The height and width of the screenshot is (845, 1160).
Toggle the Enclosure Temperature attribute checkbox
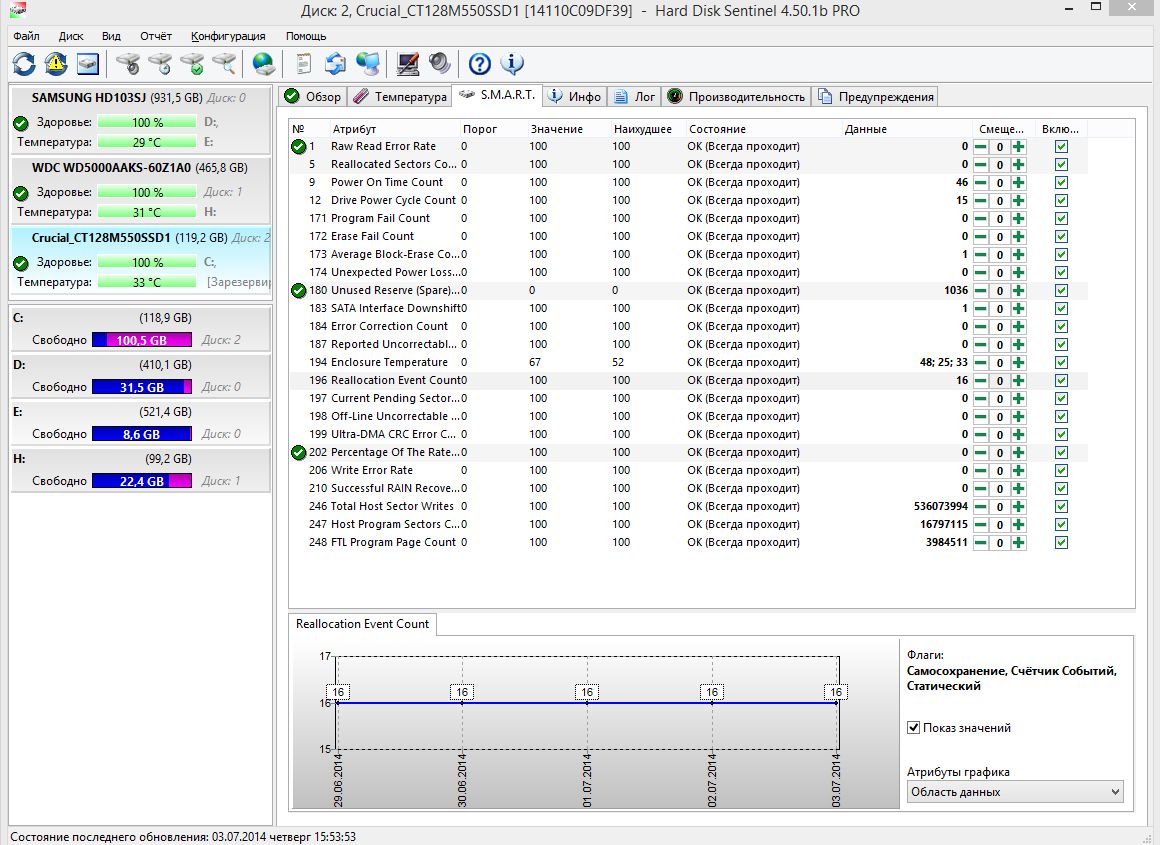[x=1061, y=362]
